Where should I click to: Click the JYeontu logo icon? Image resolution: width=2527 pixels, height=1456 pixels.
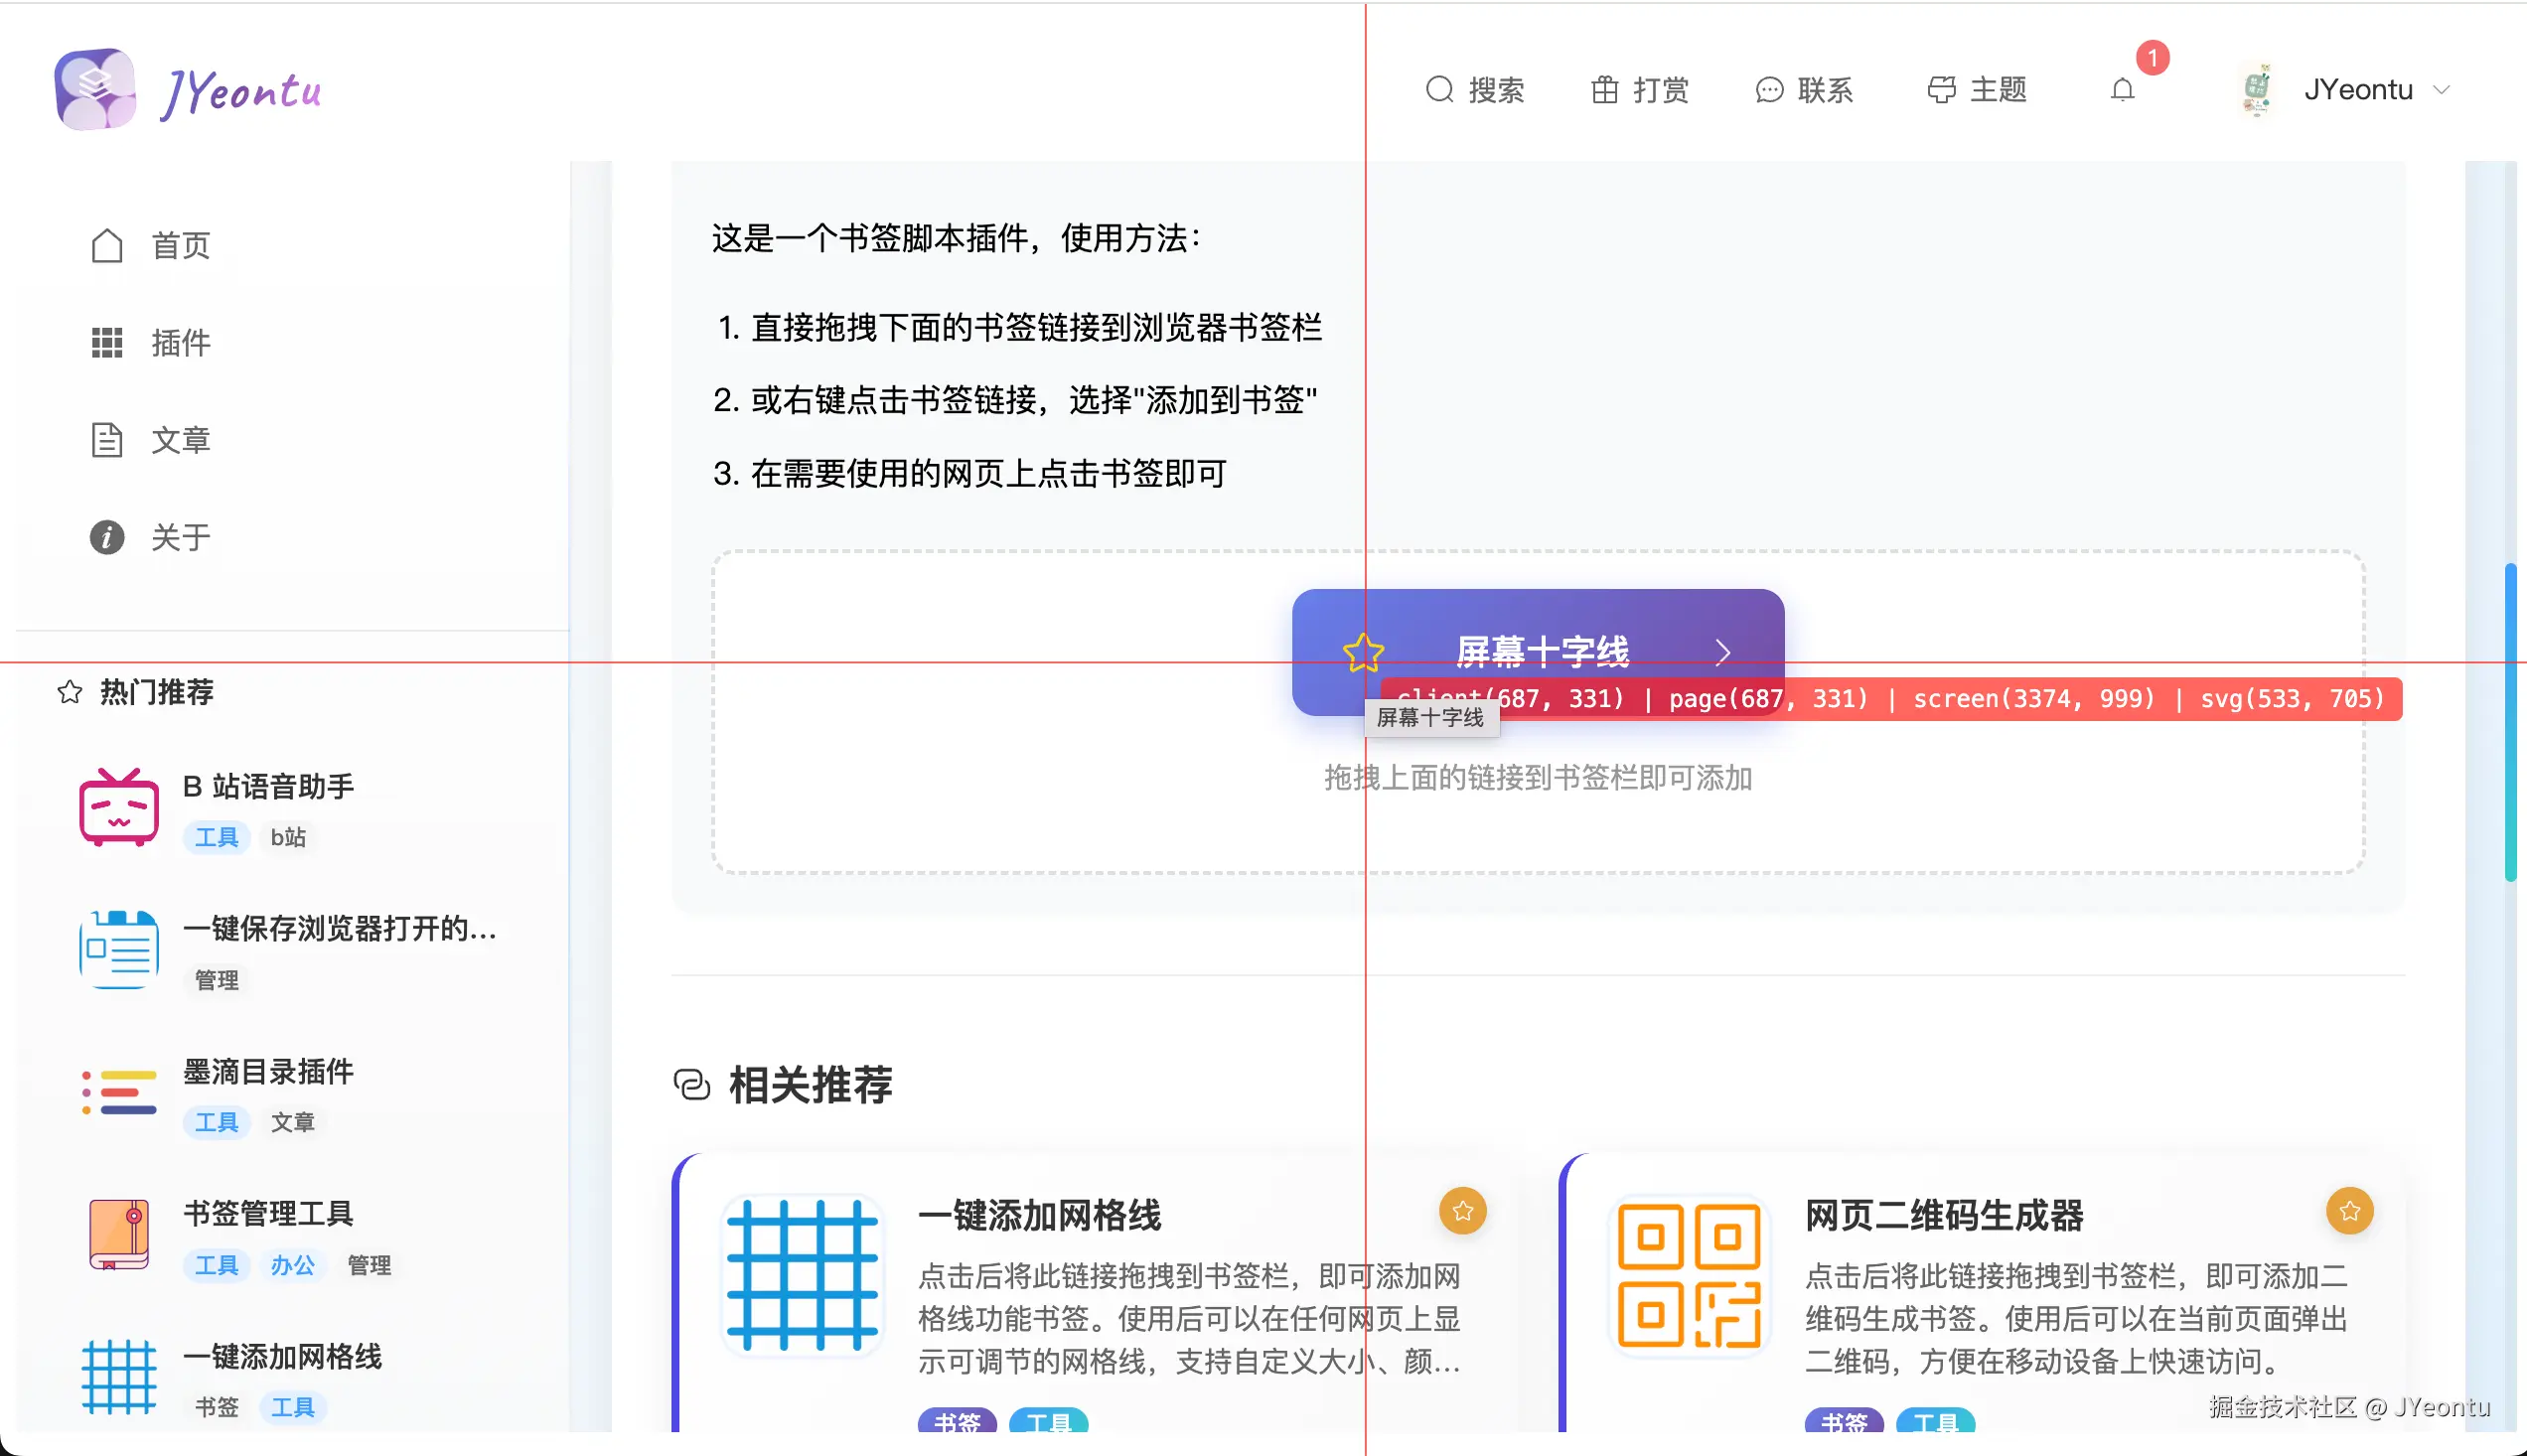[x=95, y=88]
